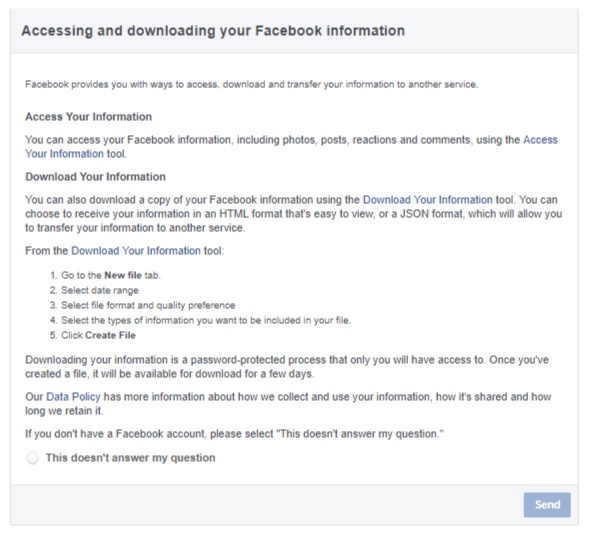Click the Send button

[x=547, y=505]
